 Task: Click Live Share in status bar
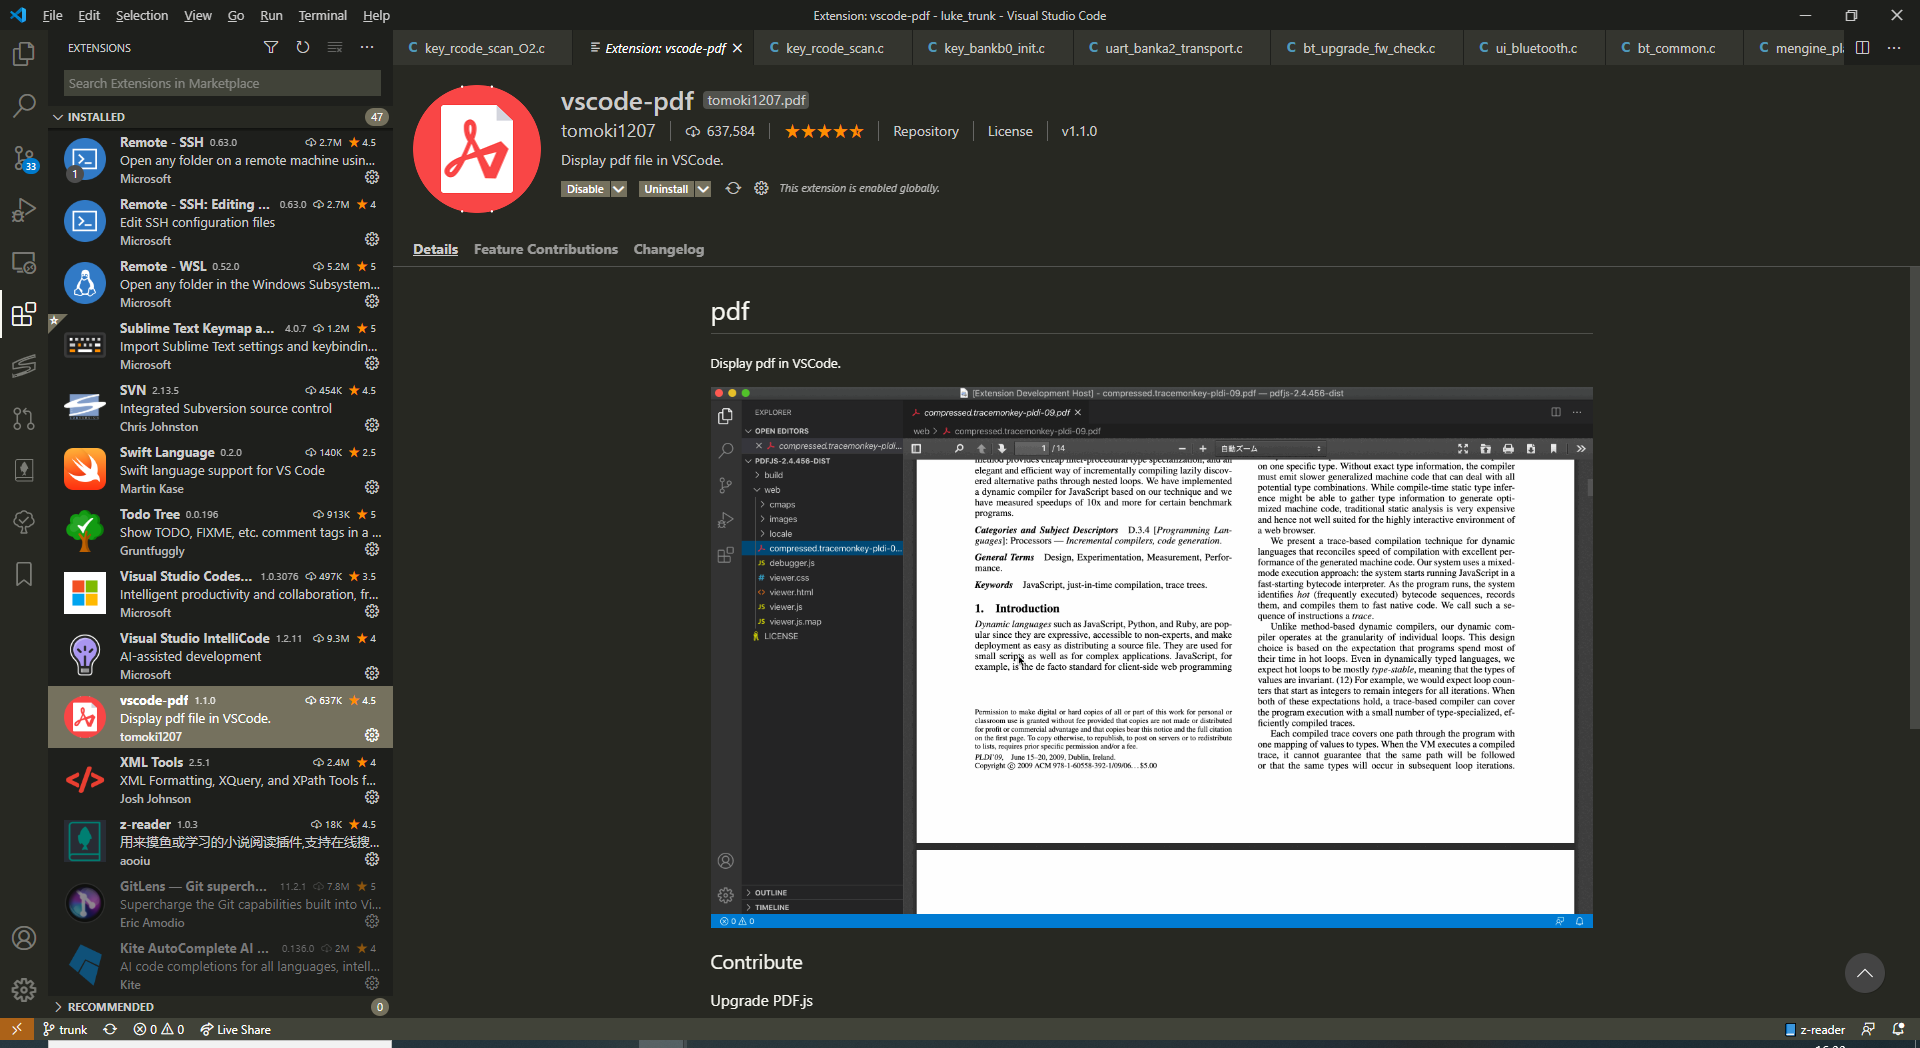[235, 1029]
